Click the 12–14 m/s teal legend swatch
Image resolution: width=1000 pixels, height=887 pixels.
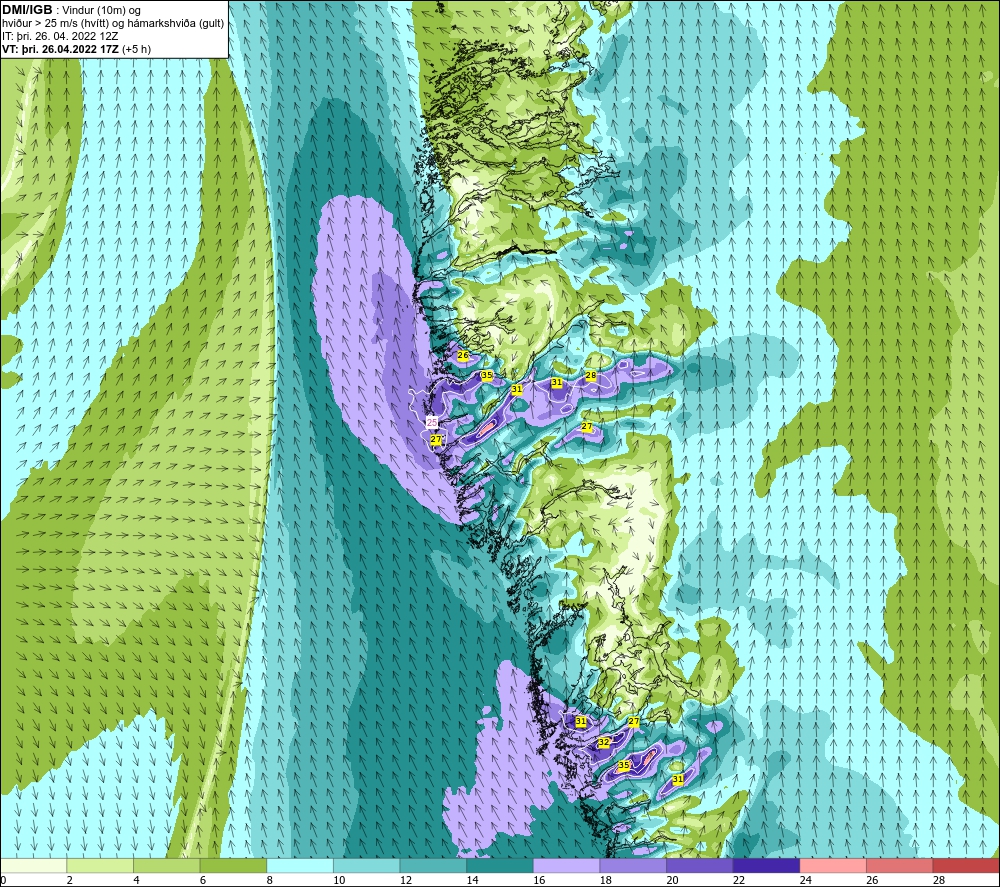click(433, 865)
